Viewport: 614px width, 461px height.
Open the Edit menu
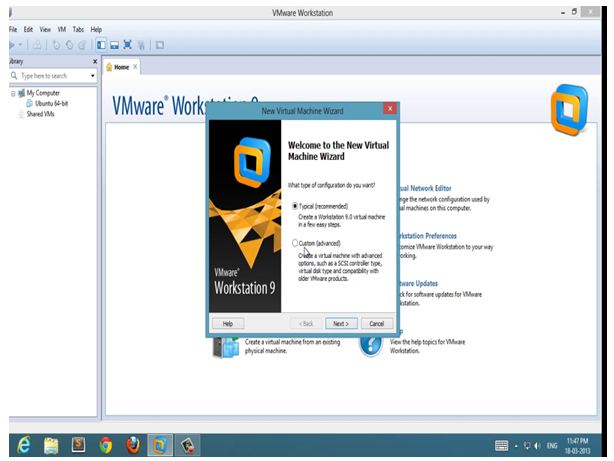point(28,29)
